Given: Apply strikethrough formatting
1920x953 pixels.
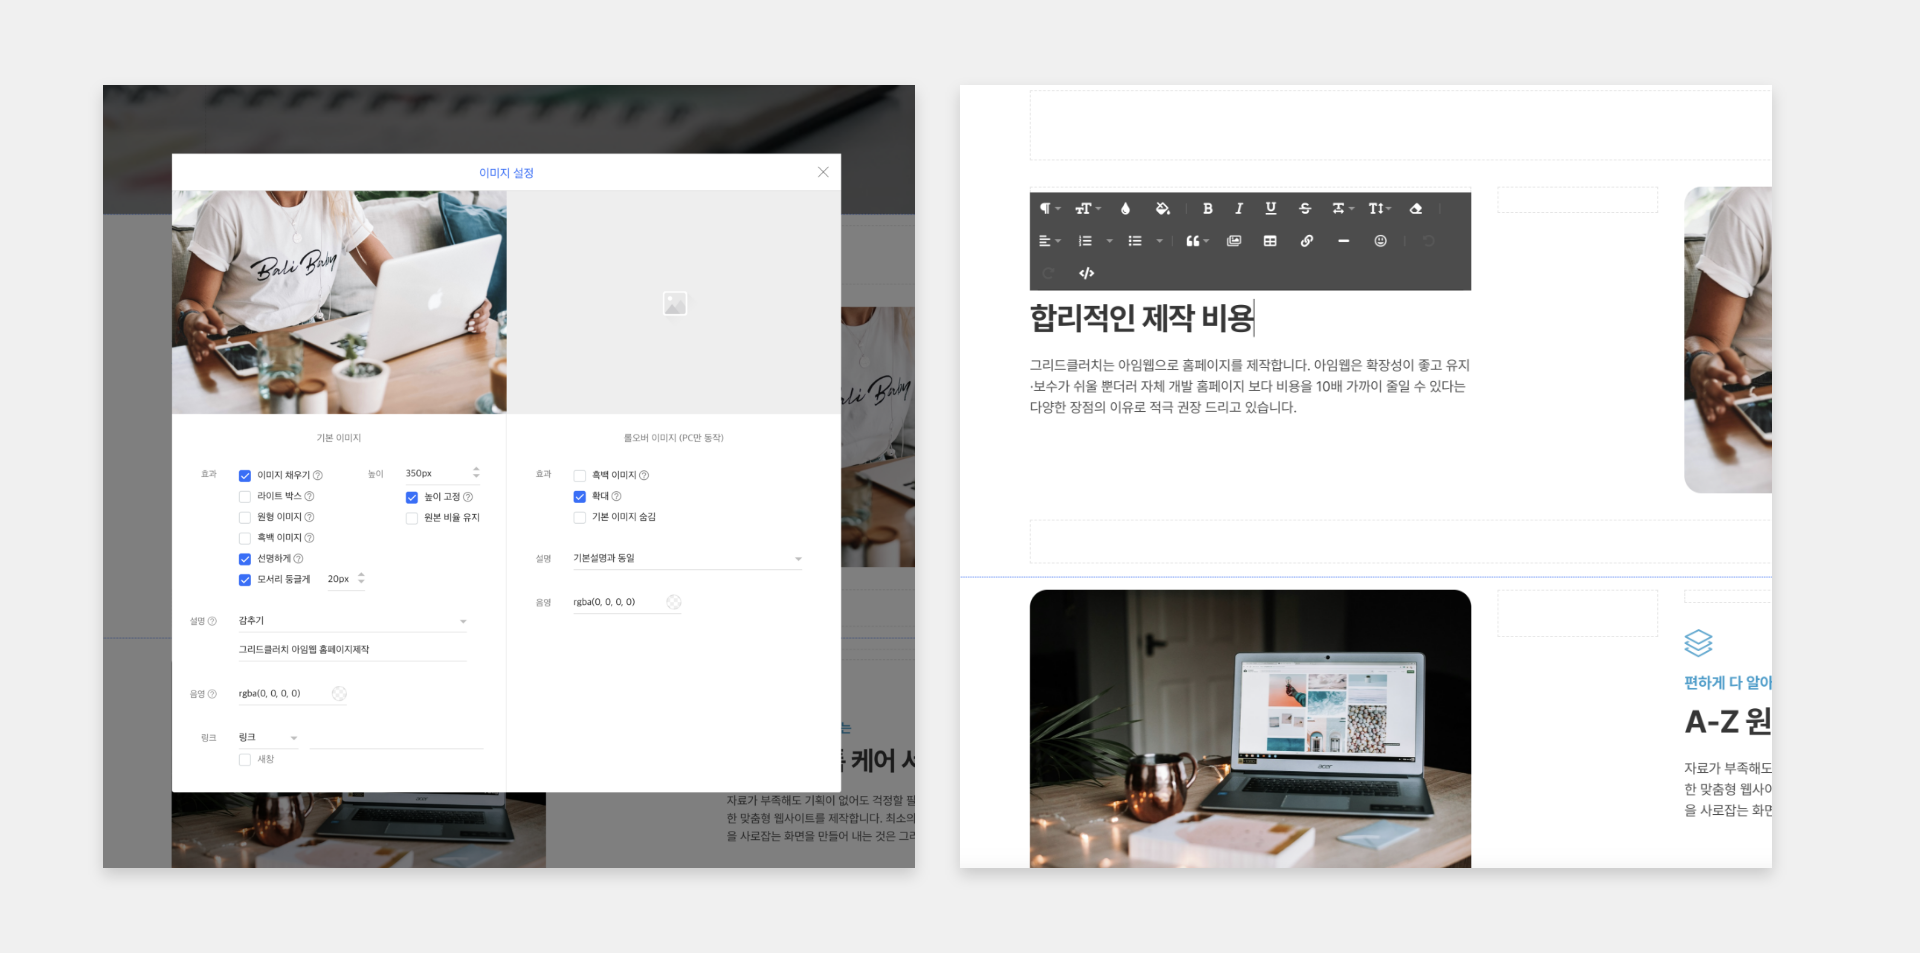Looking at the screenshot, I should point(1304,209).
